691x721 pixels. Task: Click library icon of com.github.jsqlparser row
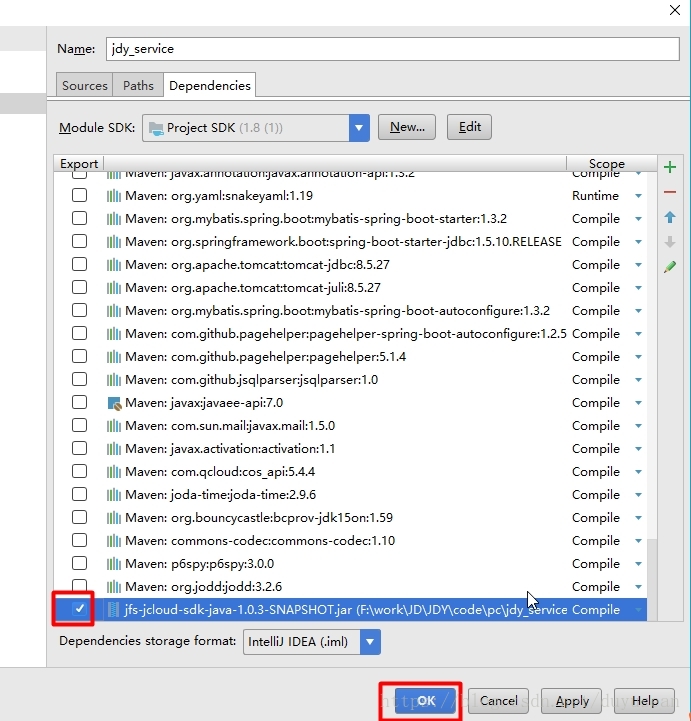click(114, 380)
